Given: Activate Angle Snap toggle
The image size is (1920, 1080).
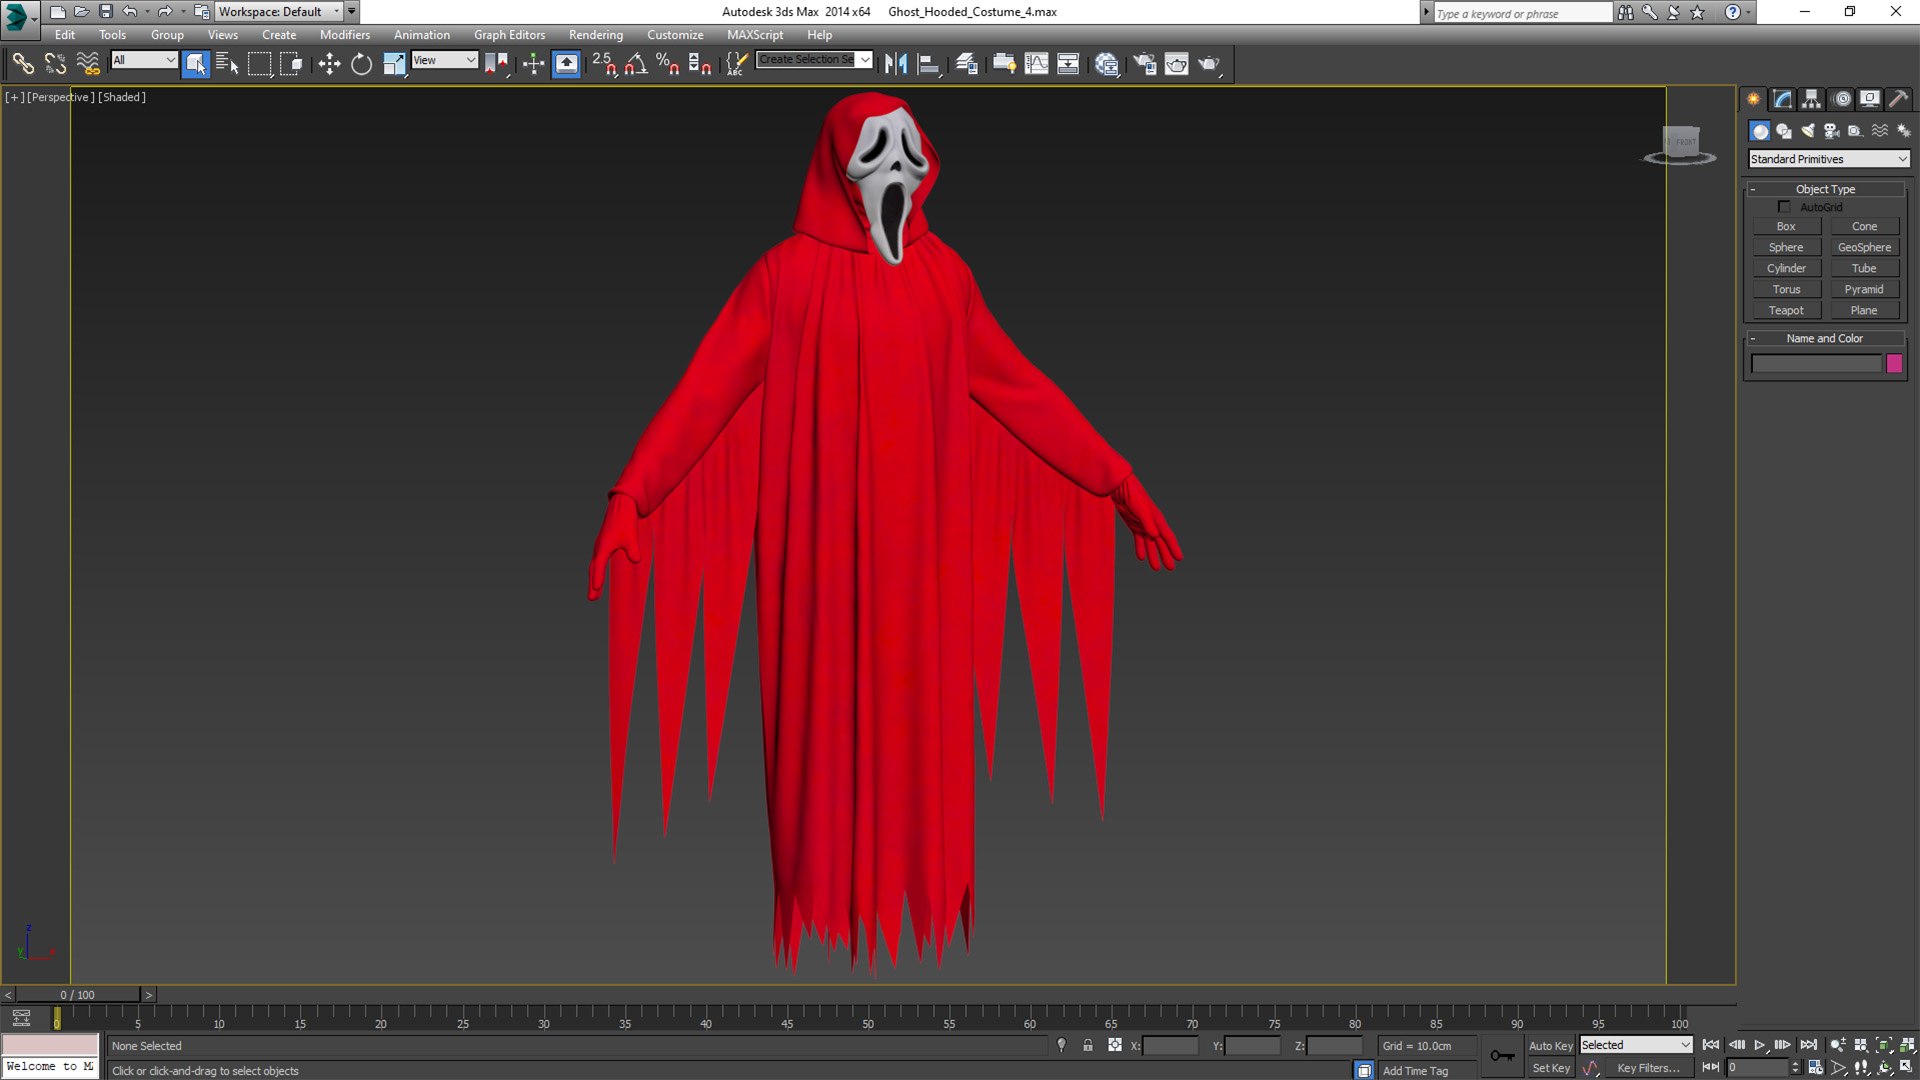Looking at the screenshot, I should [636, 64].
